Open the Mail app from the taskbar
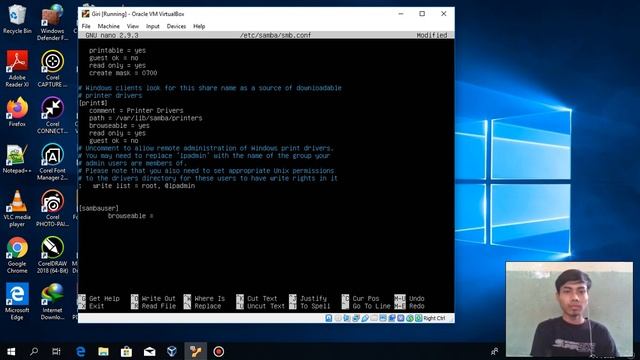This screenshot has width=640, height=360. [149, 351]
